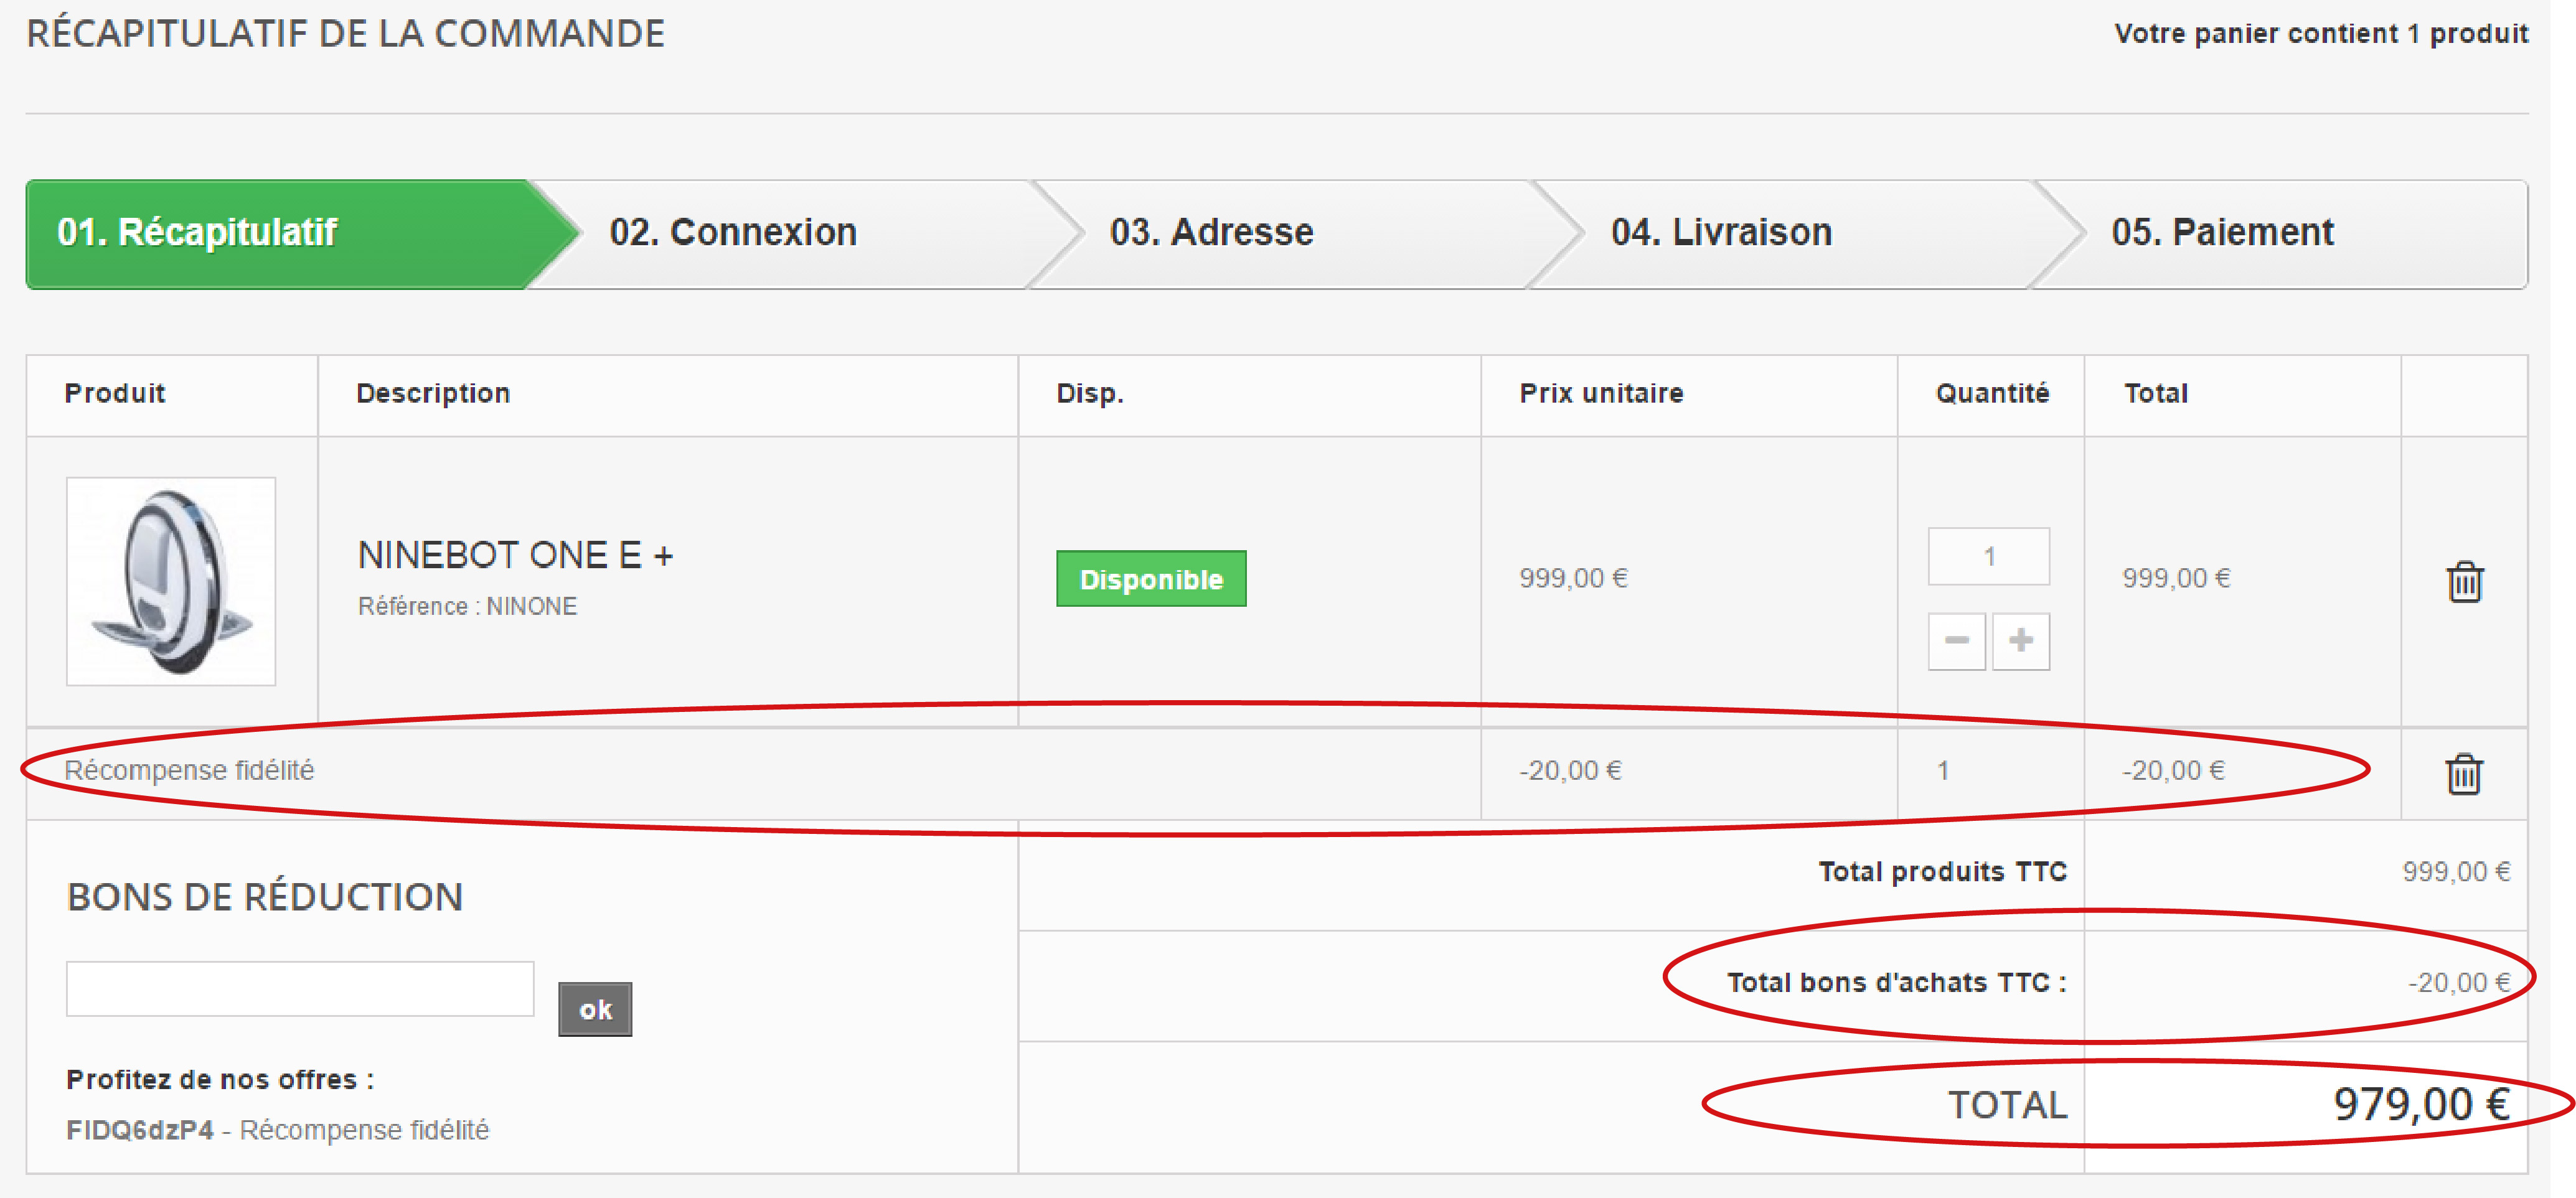2576x1198 pixels.
Task: Apply the FIDQ6dzP4 voucher code link
Action: coord(140,1130)
